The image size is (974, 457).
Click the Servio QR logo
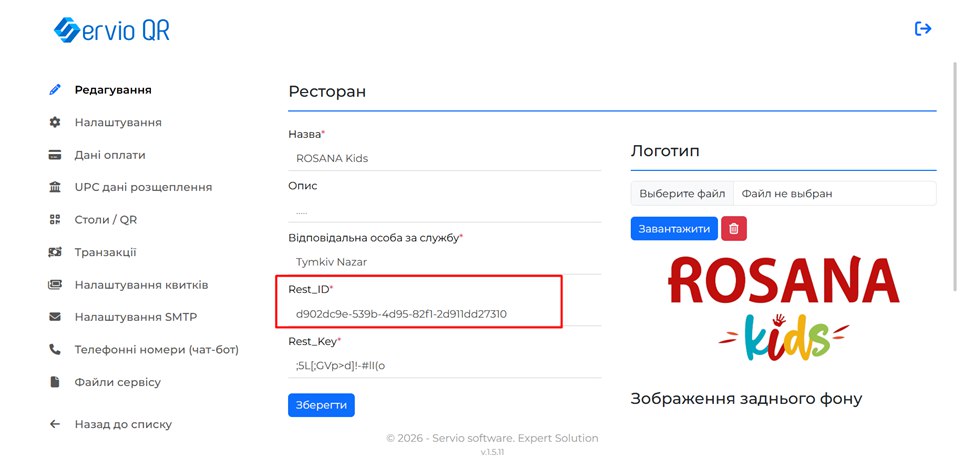[112, 31]
